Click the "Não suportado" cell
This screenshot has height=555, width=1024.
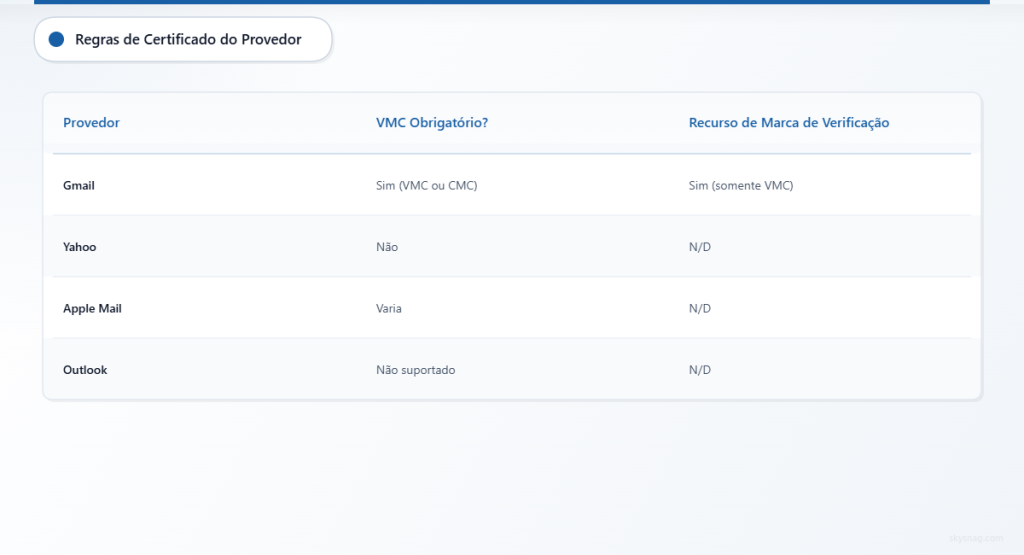(415, 370)
